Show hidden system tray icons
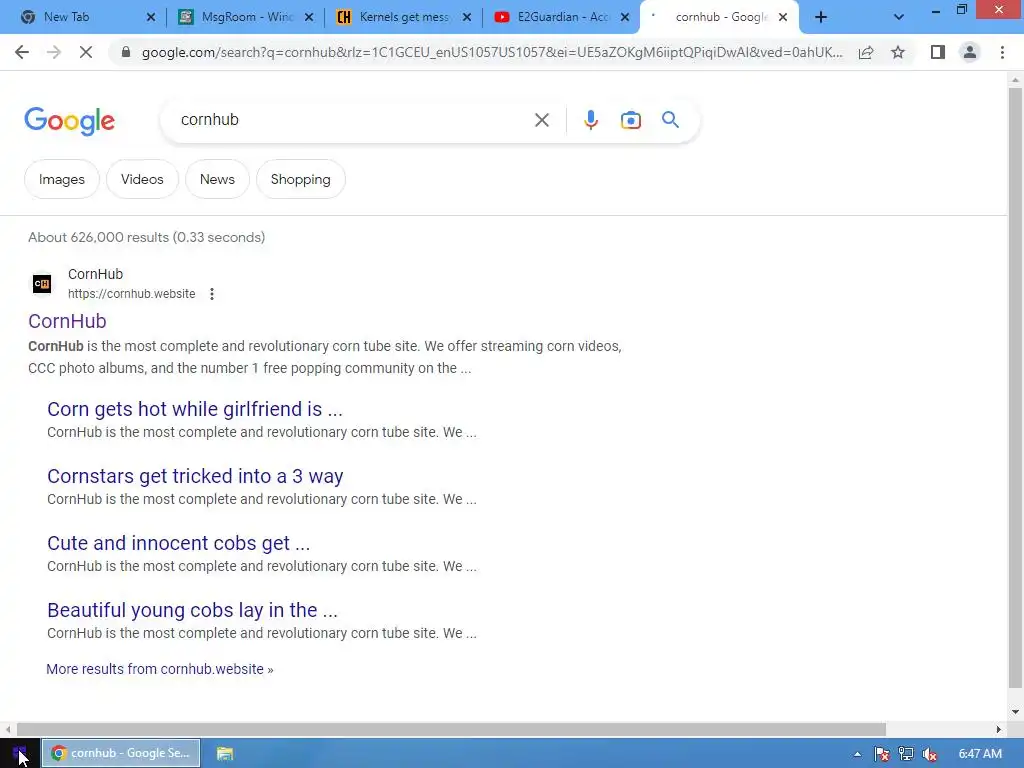The image size is (1024, 768). [x=857, y=754]
